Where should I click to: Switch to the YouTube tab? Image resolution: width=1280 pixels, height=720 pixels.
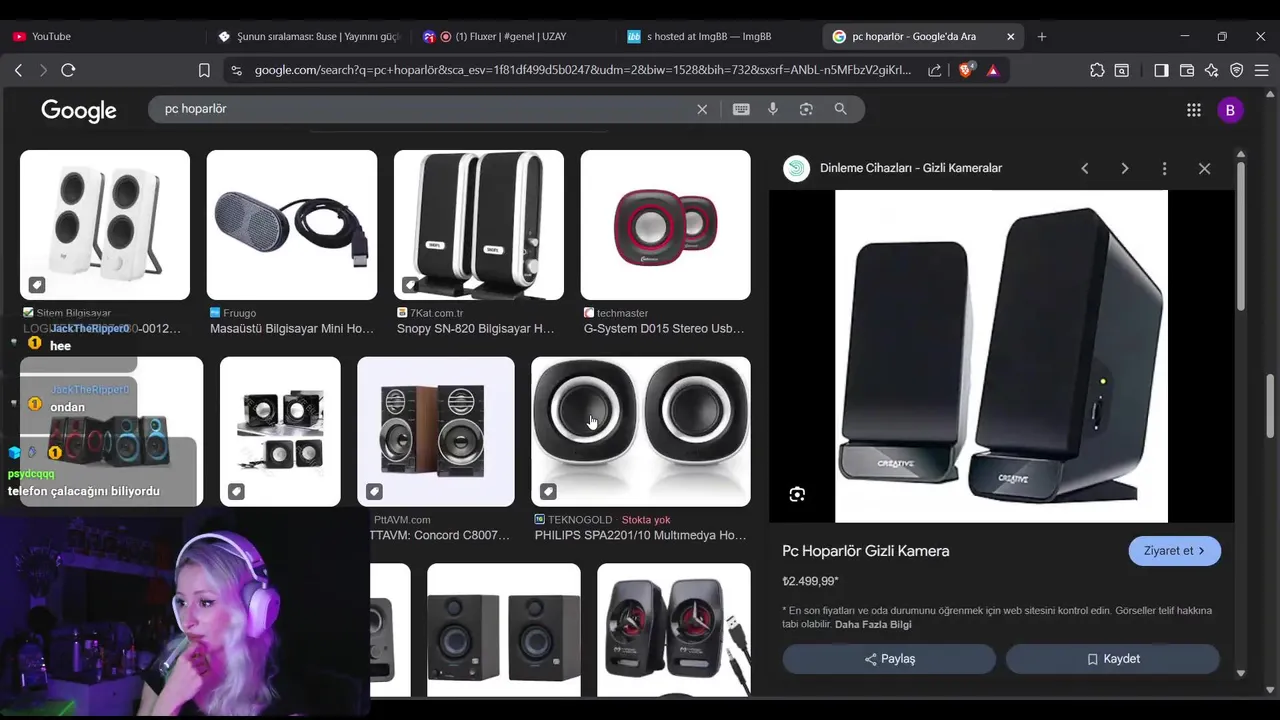pos(102,36)
